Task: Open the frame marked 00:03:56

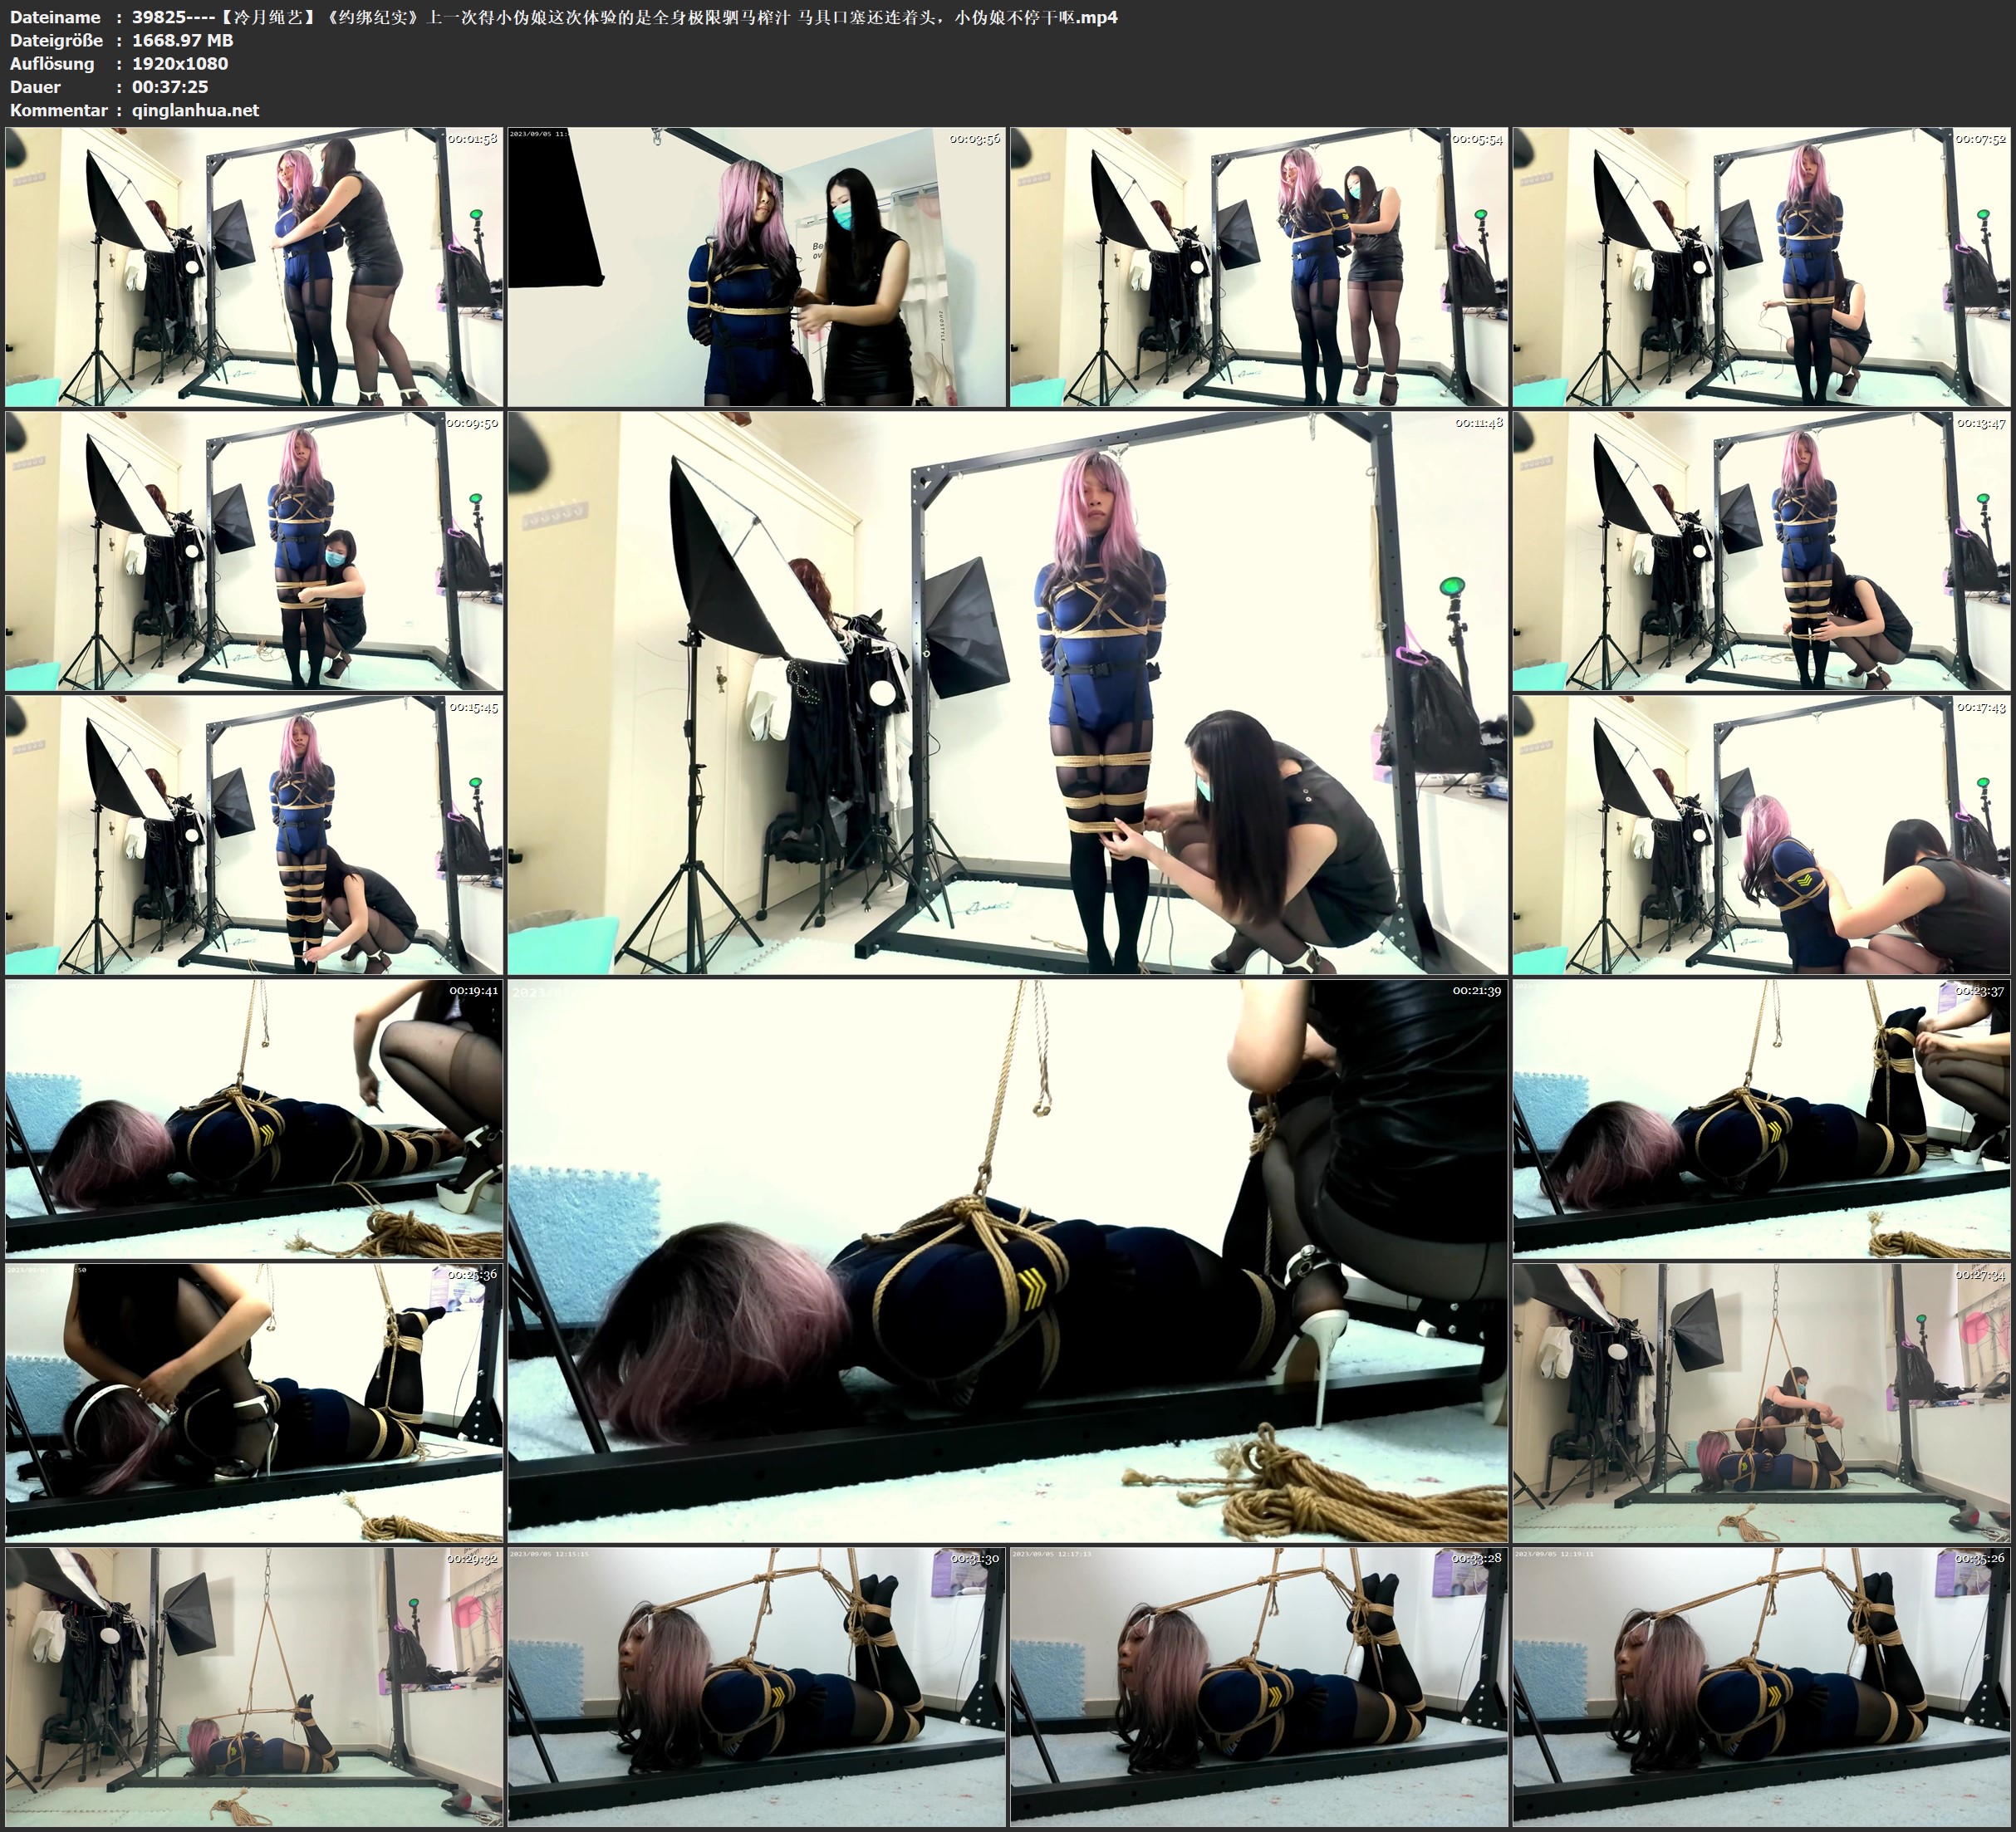Action: (756, 267)
